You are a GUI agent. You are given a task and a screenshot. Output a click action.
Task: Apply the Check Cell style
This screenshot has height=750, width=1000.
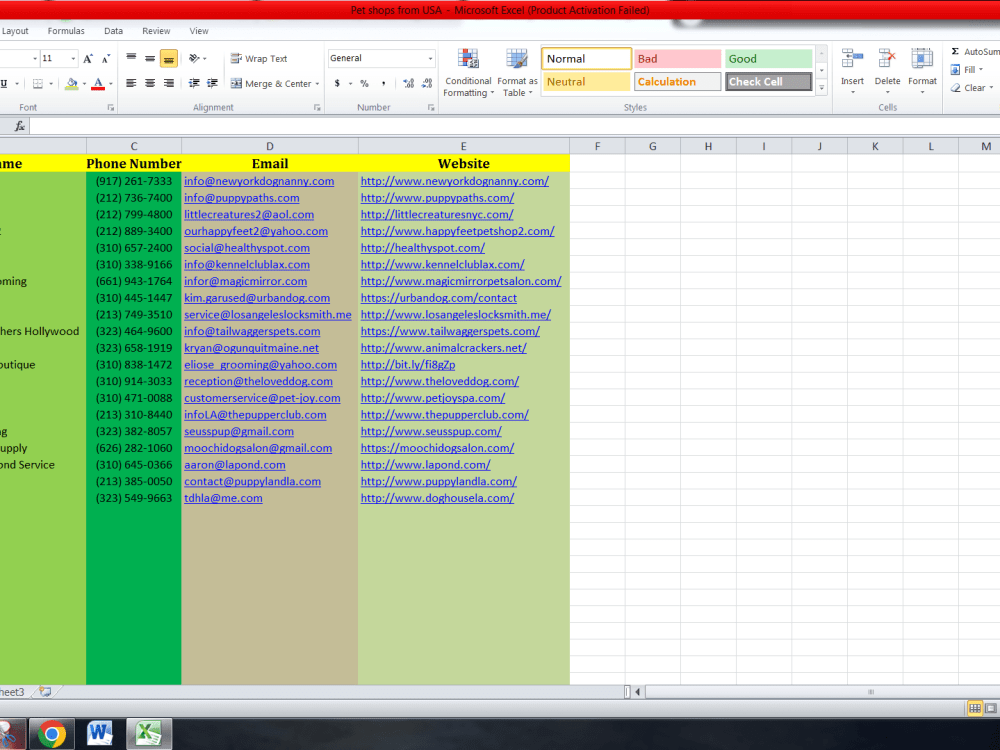pyautogui.click(x=768, y=82)
